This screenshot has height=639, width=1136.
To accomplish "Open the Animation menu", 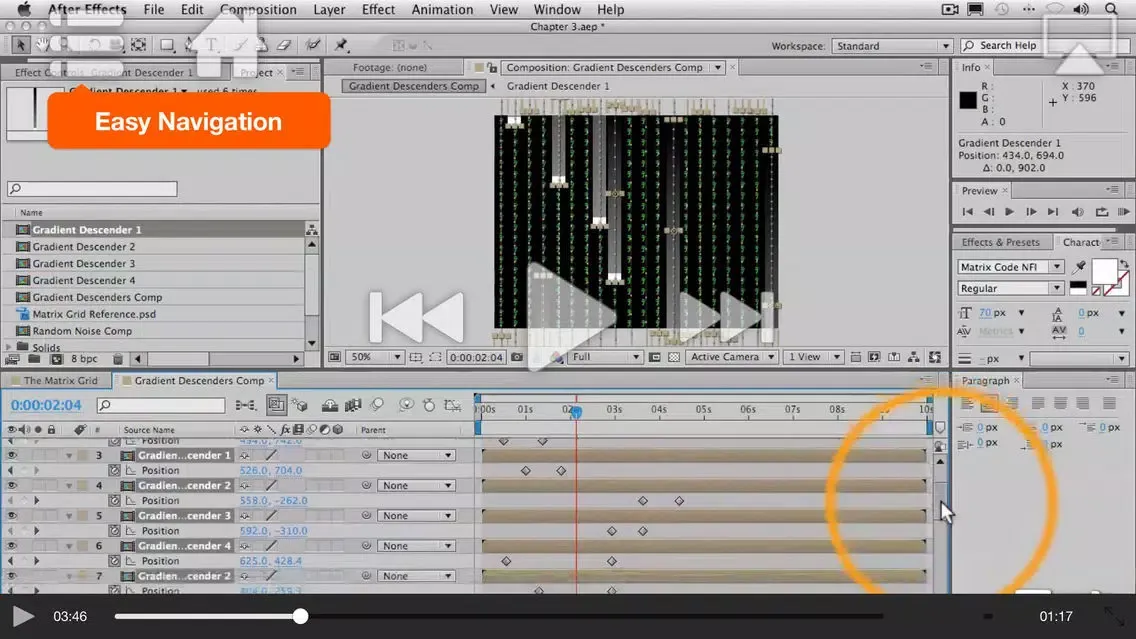I will (442, 9).
